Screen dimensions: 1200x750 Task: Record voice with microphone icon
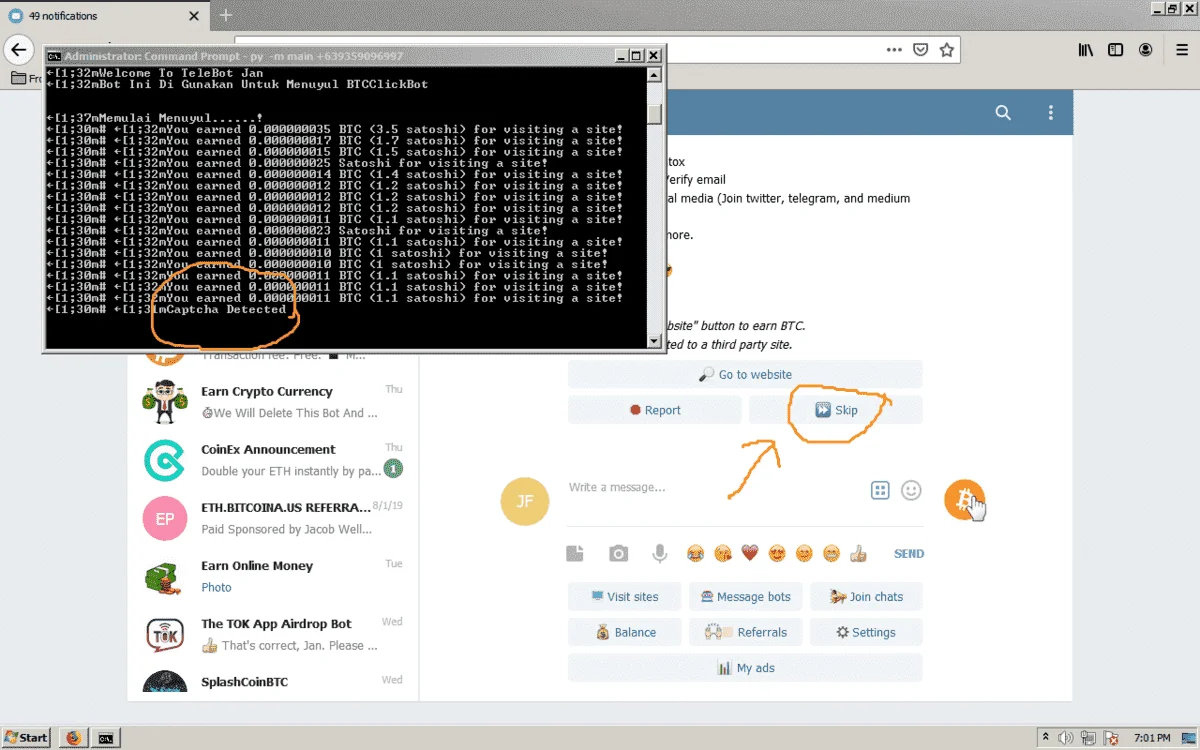(x=659, y=553)
